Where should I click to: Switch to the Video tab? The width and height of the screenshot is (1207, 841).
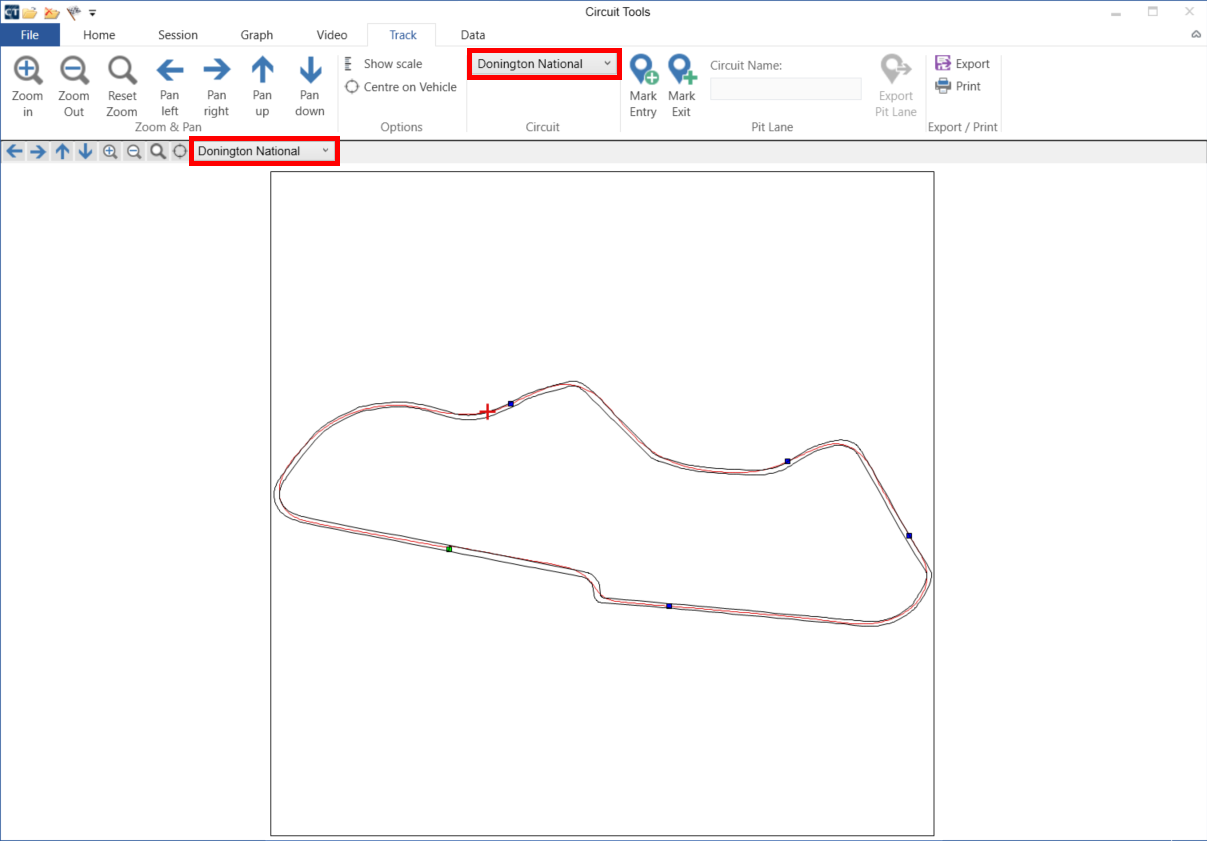point(332,35)
